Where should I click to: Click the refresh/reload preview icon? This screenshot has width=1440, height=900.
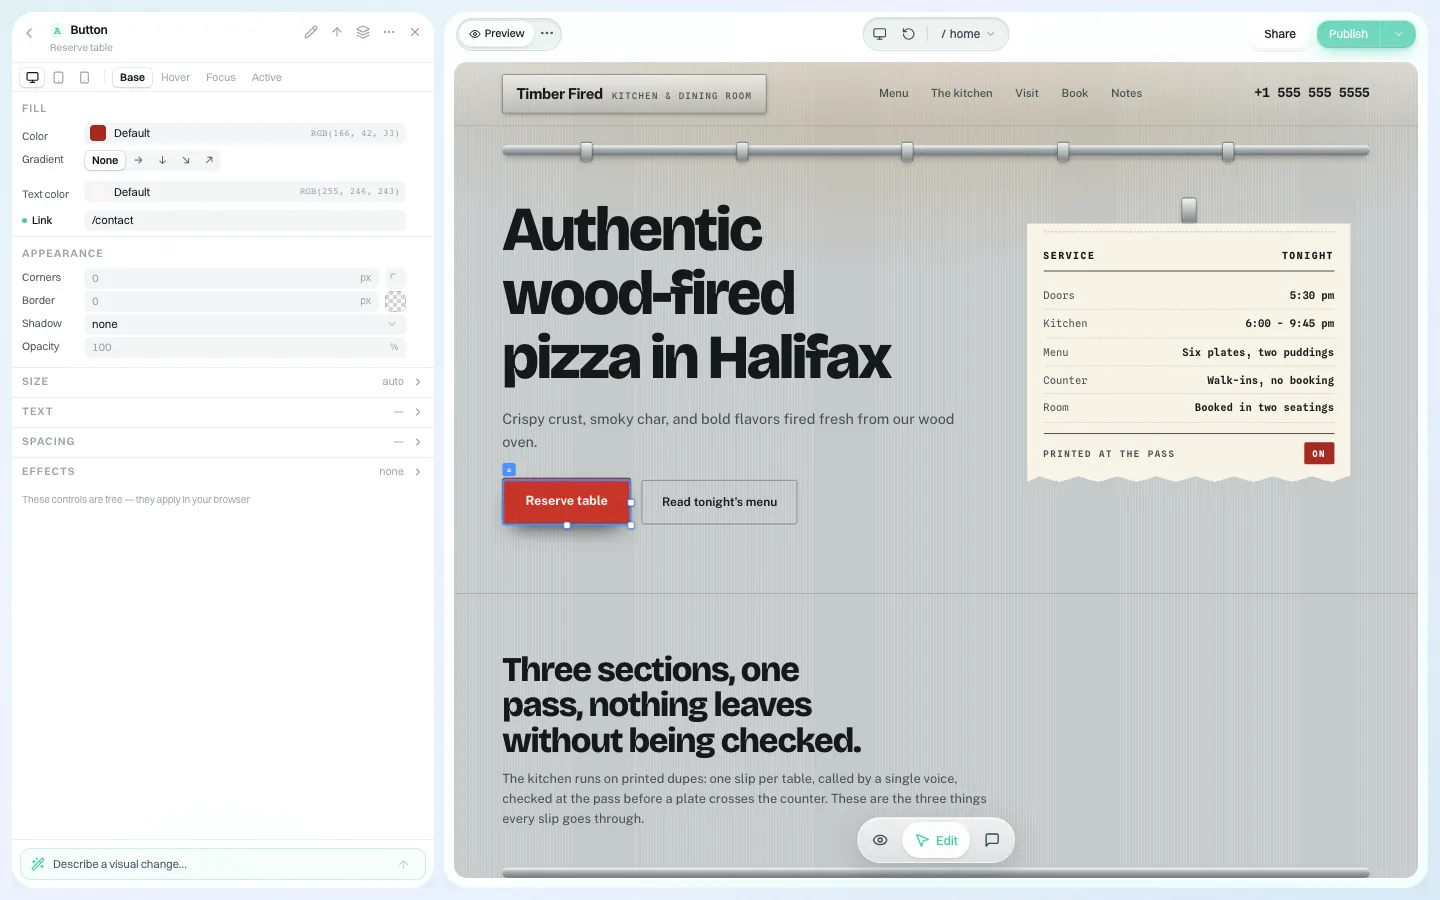pos(909,34)
